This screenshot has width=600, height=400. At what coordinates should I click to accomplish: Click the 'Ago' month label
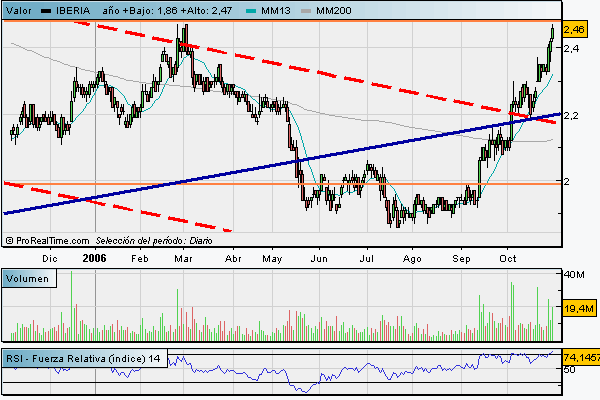[412, 259]
